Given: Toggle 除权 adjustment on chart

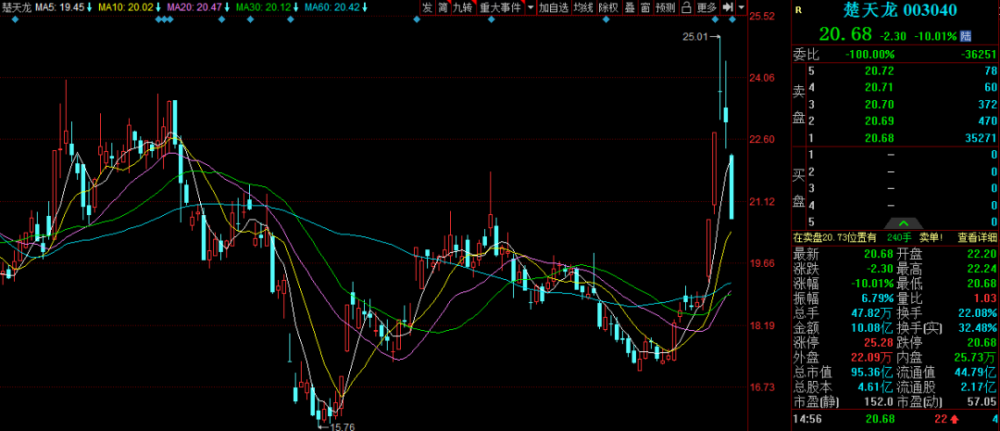Looking at the screenshot, I should 607,7.
